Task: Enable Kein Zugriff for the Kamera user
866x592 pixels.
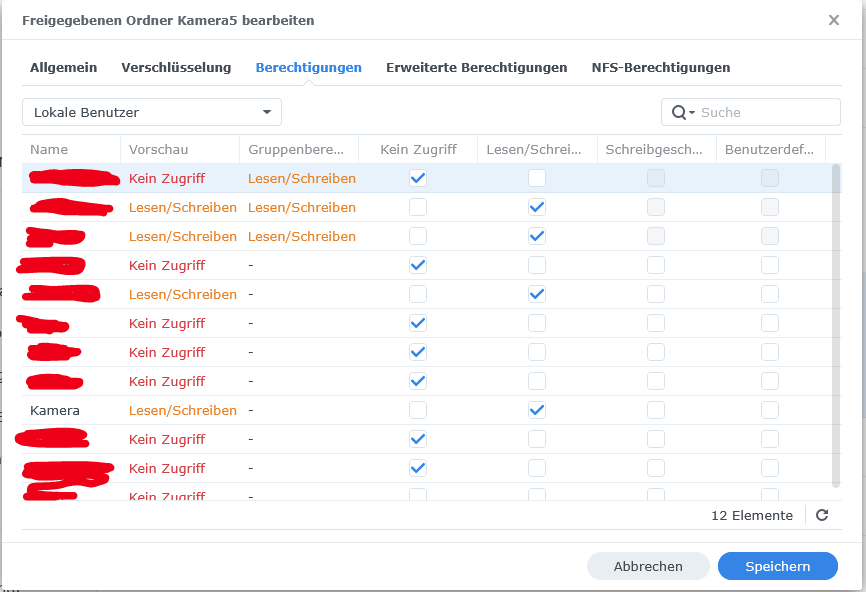Action: (x=418, y=410)
